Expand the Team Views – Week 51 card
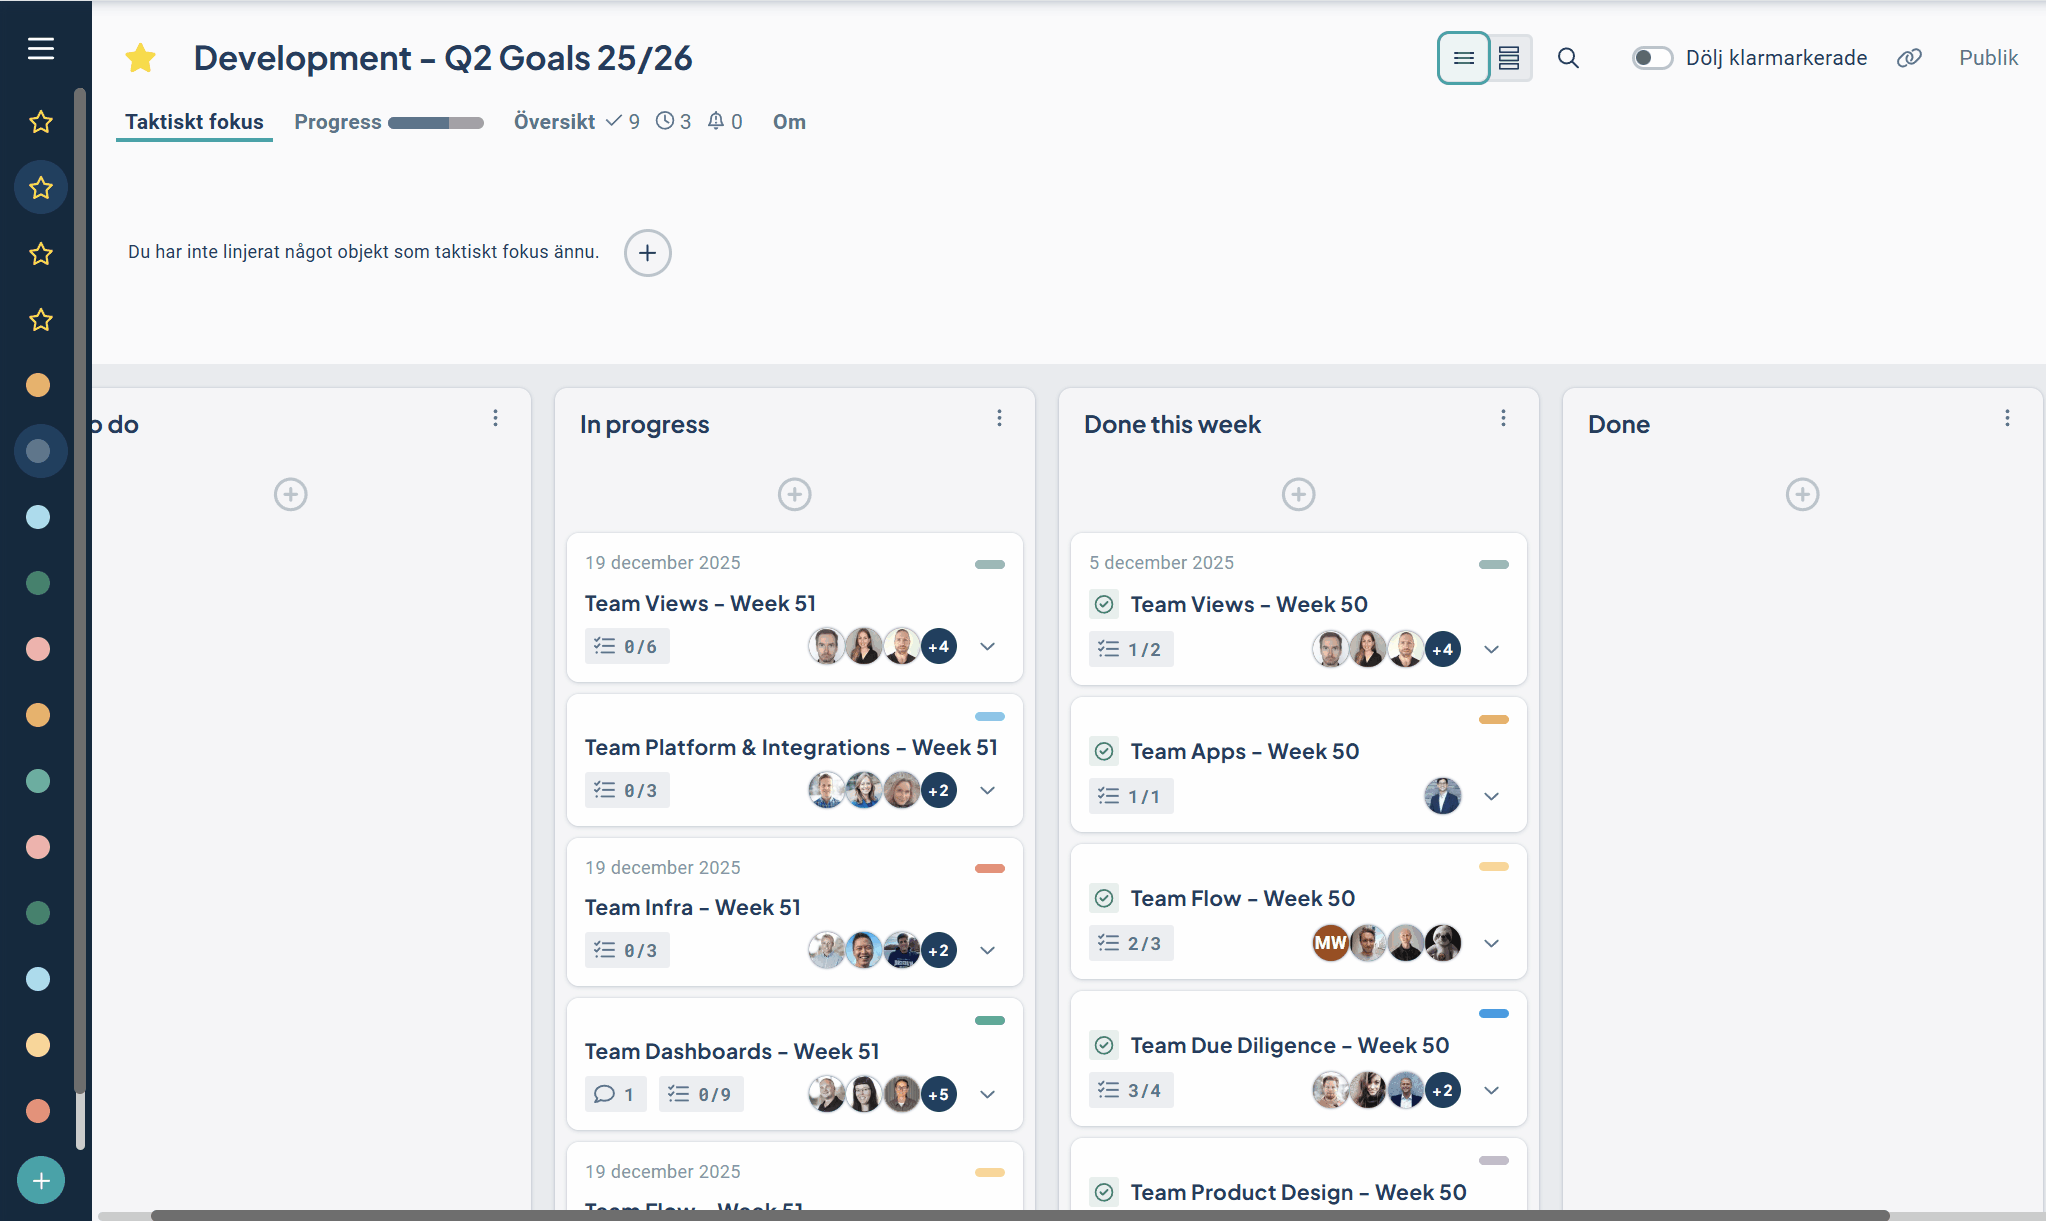The height and width of the screenshot is (1221, 2046). click(988, 647)
